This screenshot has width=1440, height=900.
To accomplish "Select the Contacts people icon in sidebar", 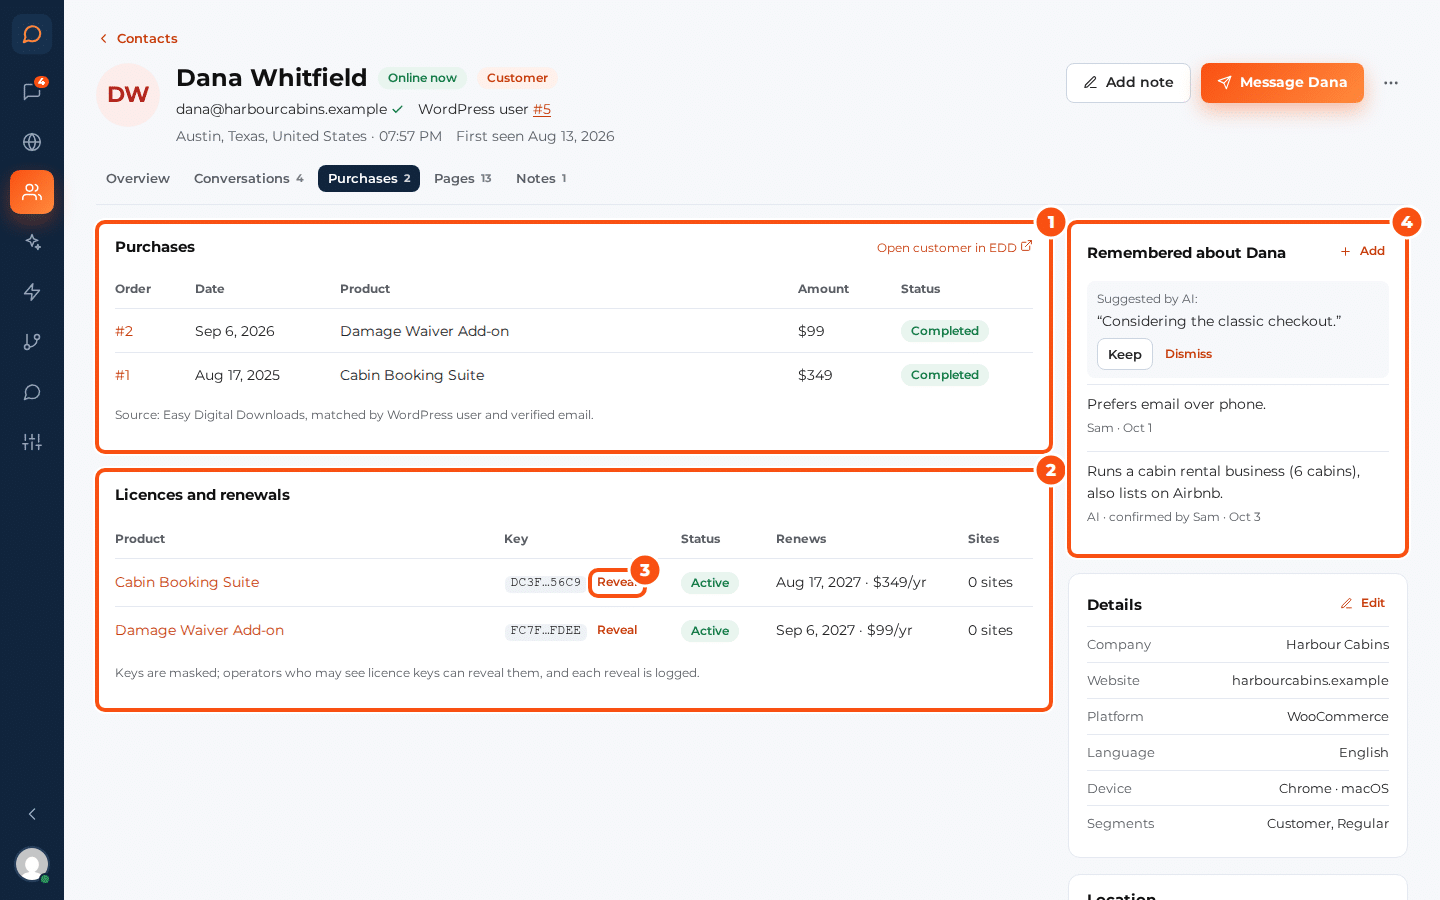I will pos(32,192).
